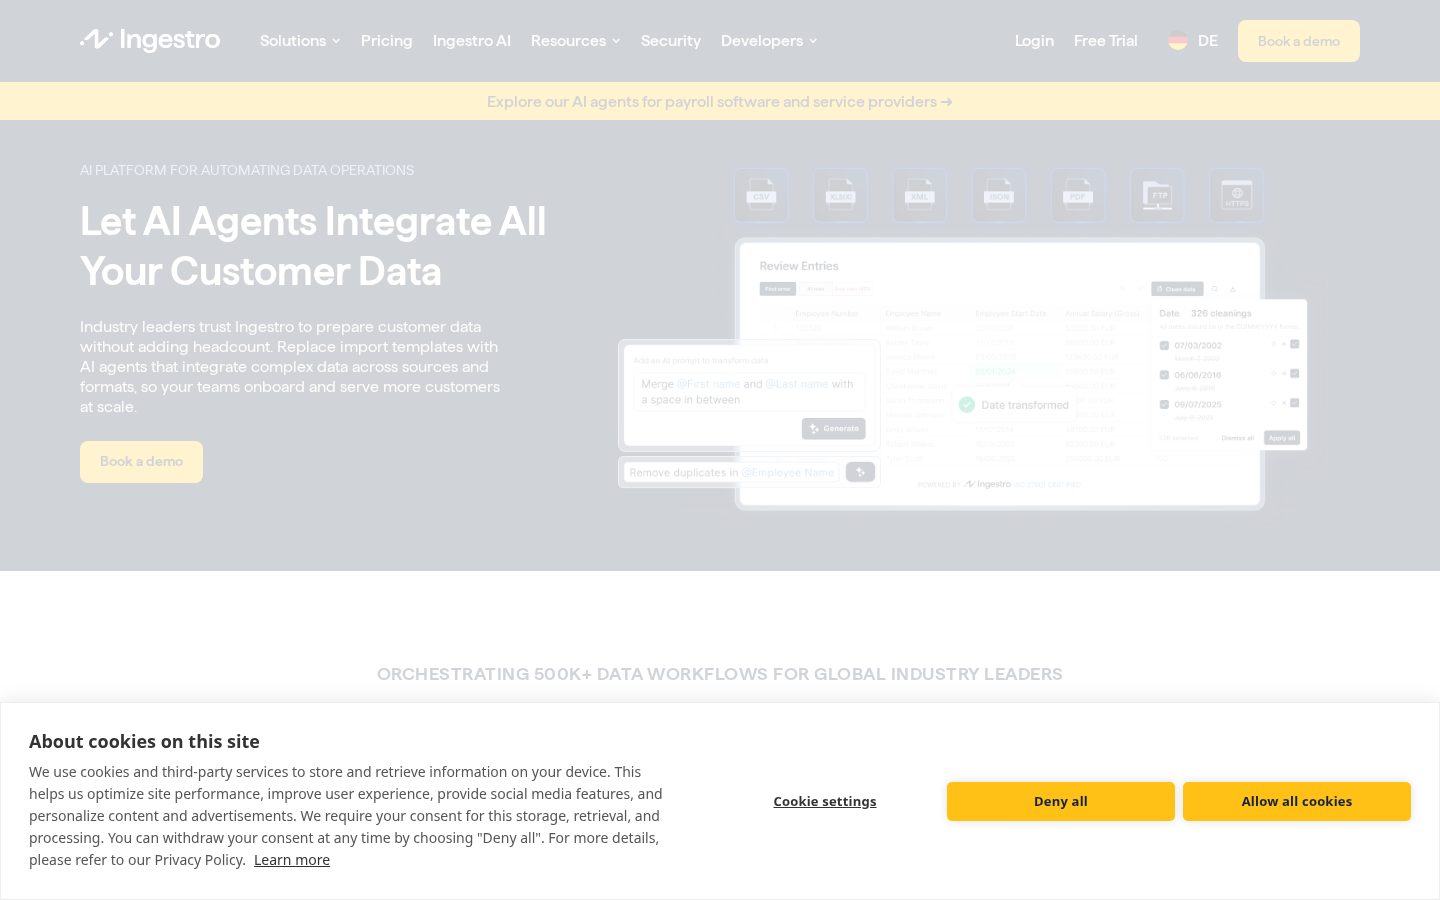Screen dimensions: 1440x900
Task: Click Dismiss all in cleanings panel
Action: (1237, 438)
